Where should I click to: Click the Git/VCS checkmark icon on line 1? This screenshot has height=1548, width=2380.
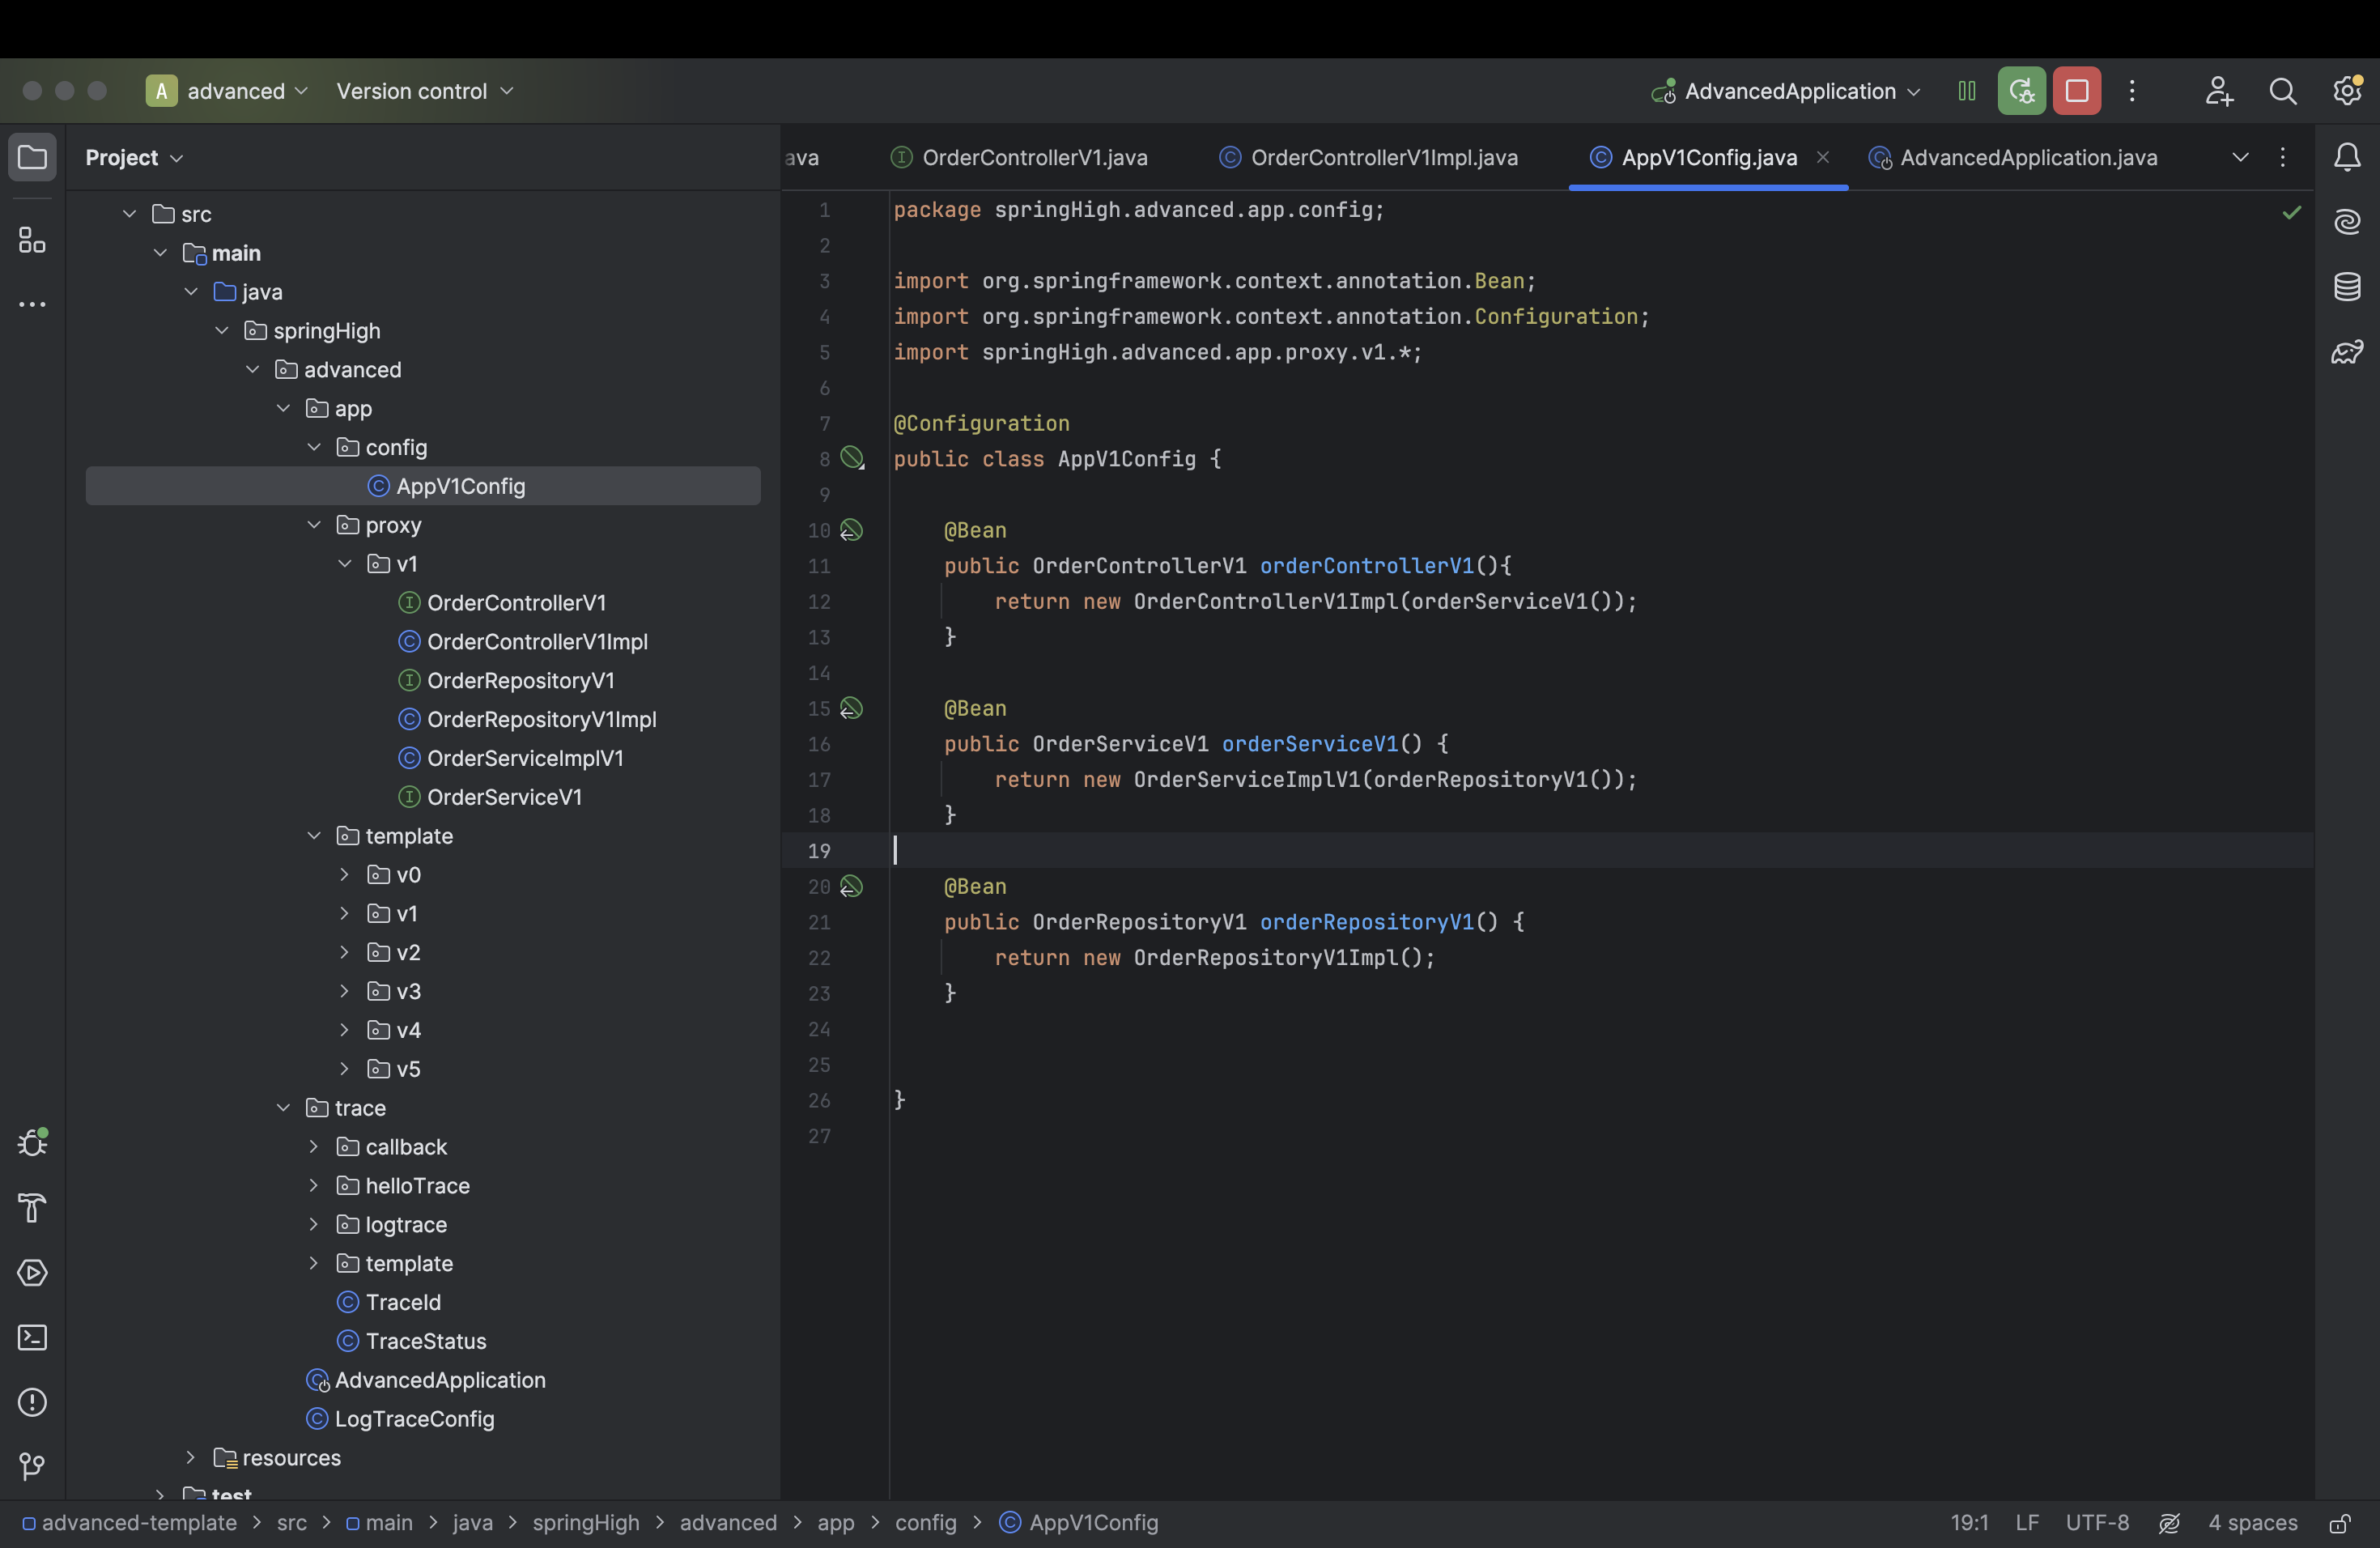[x=2292, y=212]
